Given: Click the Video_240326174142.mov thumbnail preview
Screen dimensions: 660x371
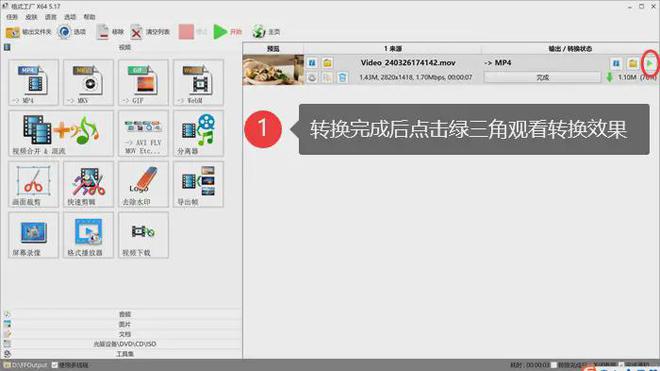Looking at the screenshot, I should point(273,70).
